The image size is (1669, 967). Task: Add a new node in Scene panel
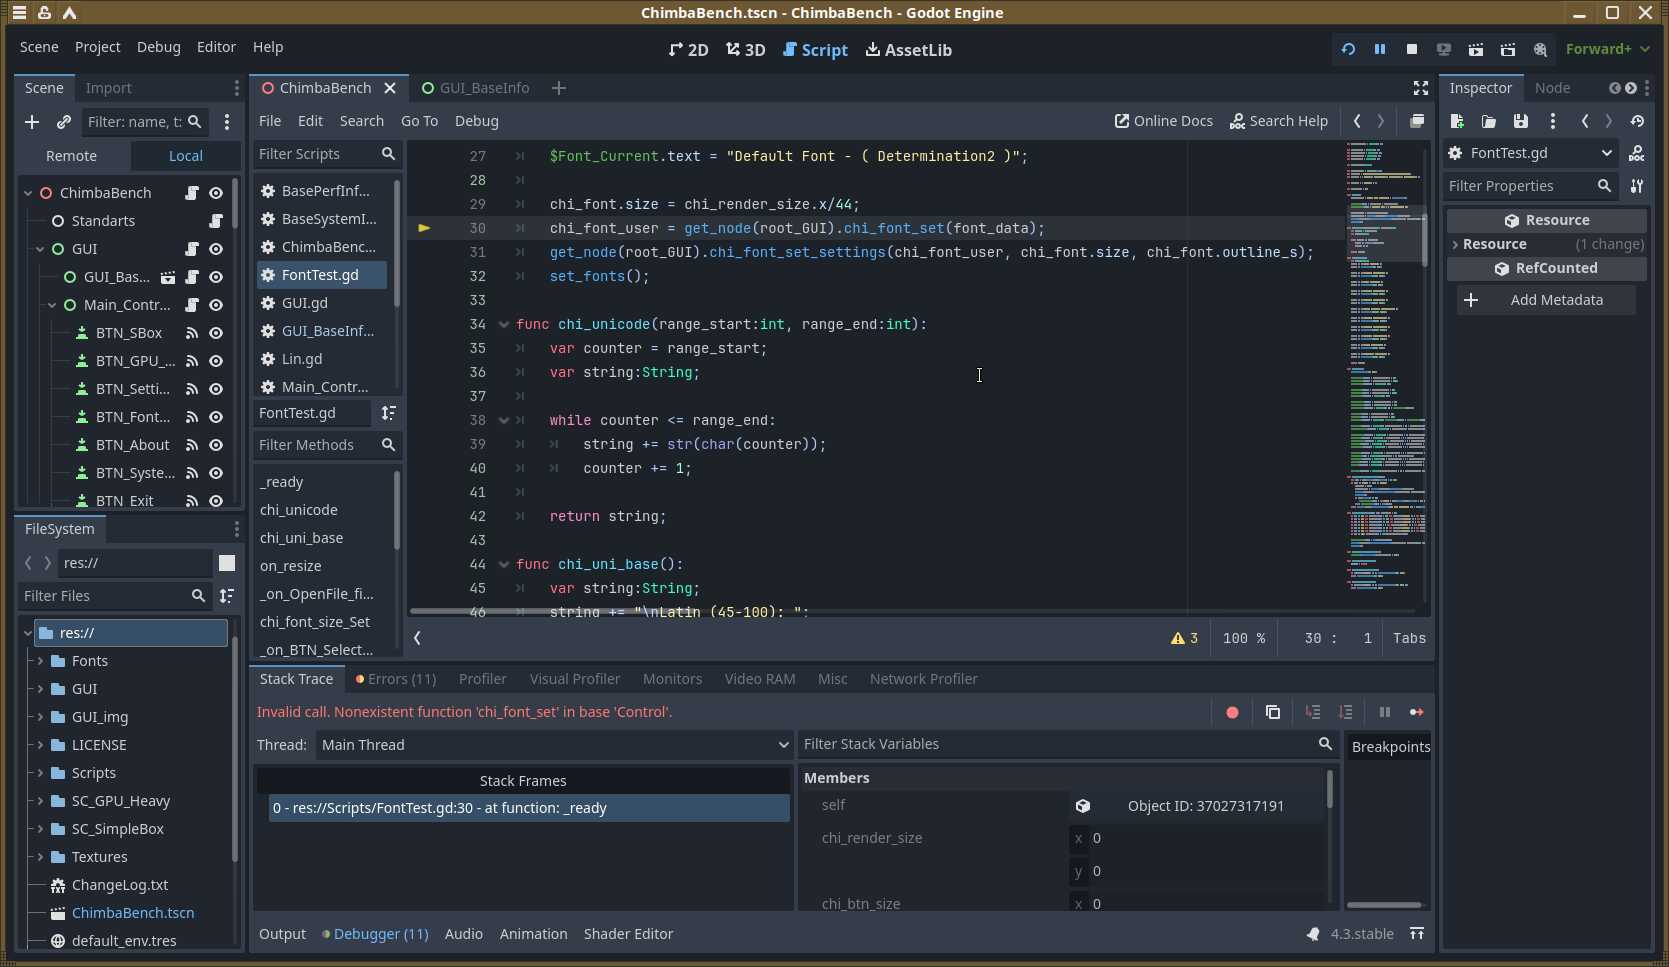[32, 122]
